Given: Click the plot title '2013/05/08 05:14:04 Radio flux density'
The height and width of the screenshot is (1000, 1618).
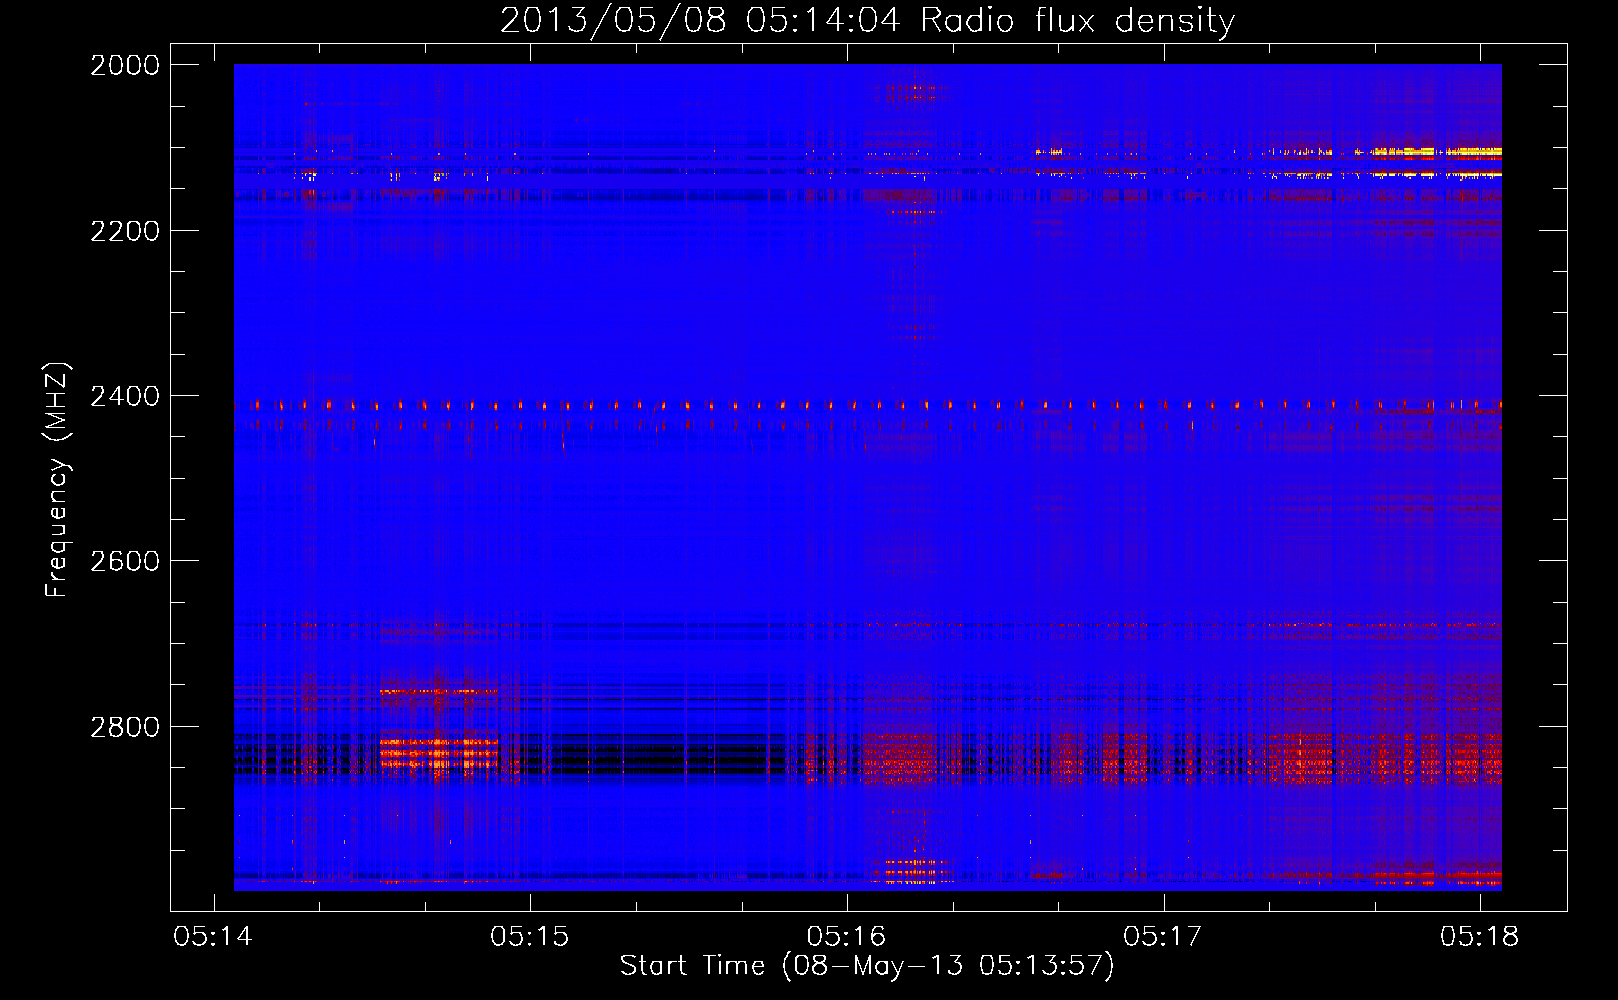Looking at the screenshot, I should click(x=867, y=20).
